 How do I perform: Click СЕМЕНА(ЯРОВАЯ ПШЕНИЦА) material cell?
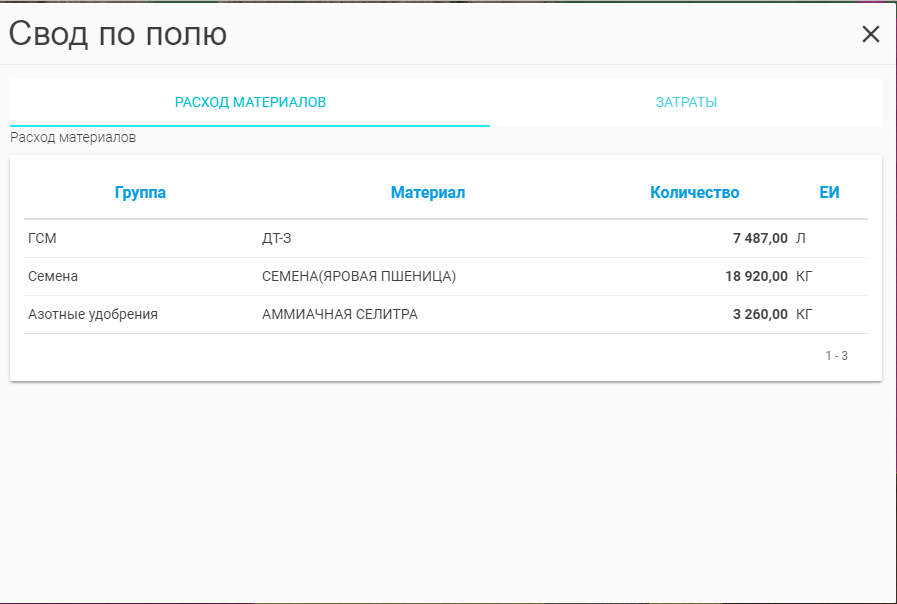(359, 276)
